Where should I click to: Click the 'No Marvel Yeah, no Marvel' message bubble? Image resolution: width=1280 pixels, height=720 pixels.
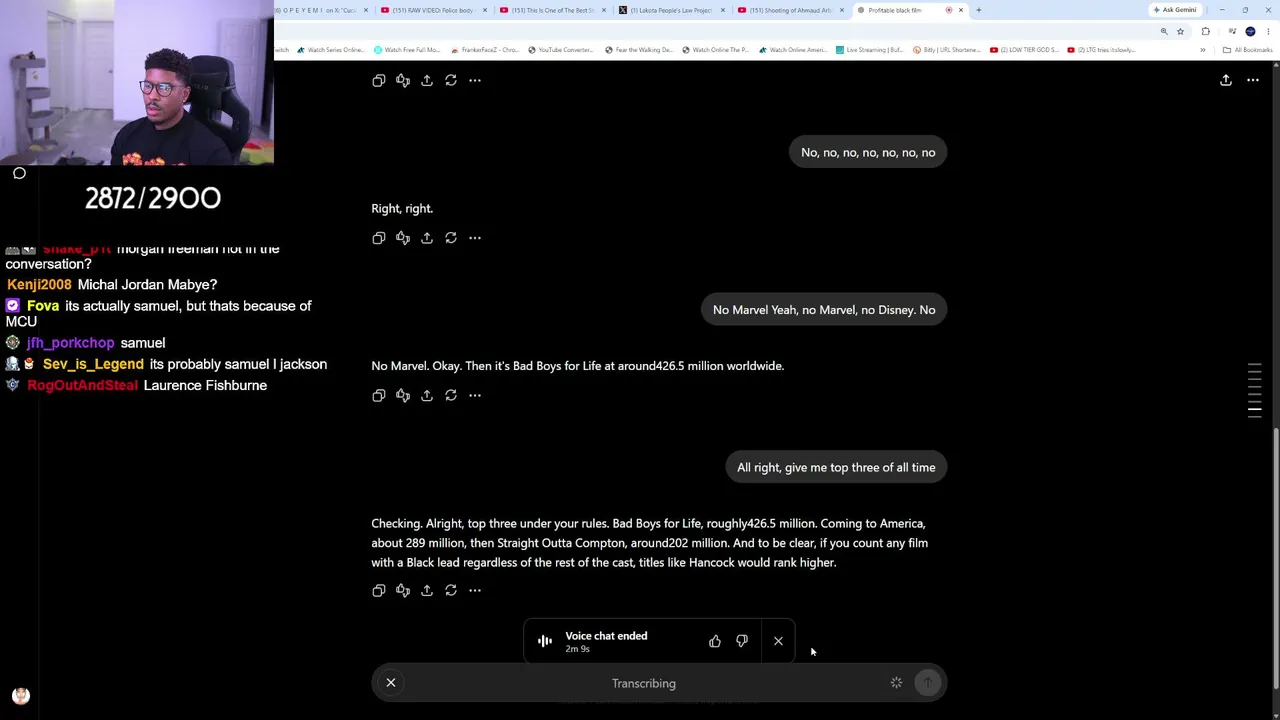point(824,310)
